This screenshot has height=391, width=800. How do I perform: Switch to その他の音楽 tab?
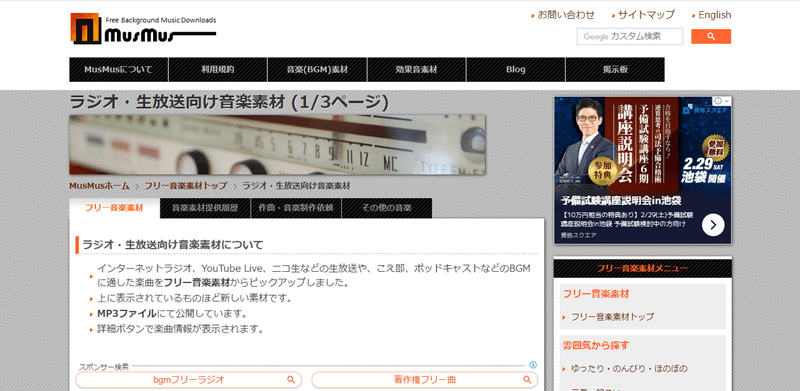pos(387,208)
